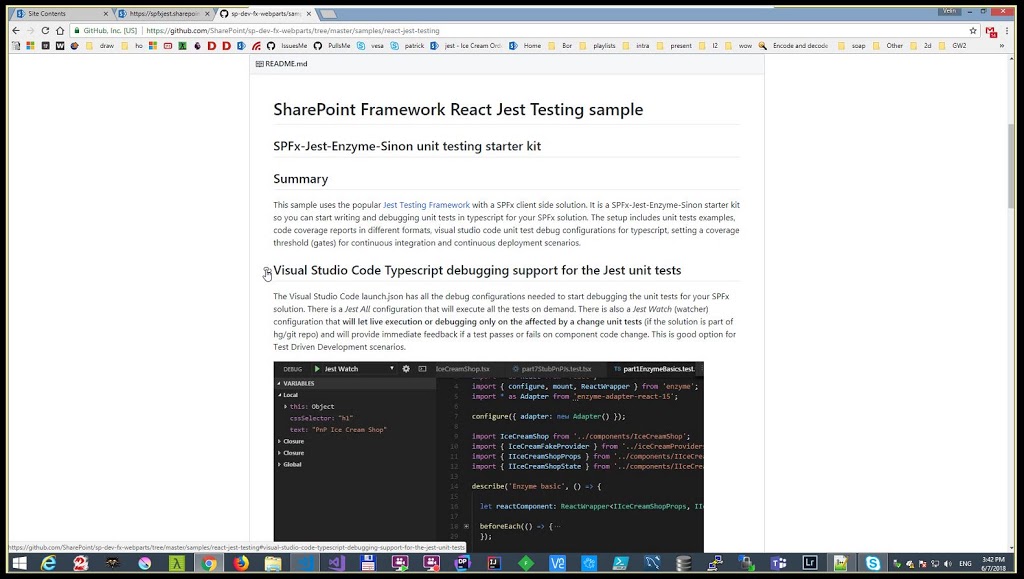Show more bookmarks with the chevron
Image resolution: width=1024 pixels, height=579 pixels.
pos(1002,46)
